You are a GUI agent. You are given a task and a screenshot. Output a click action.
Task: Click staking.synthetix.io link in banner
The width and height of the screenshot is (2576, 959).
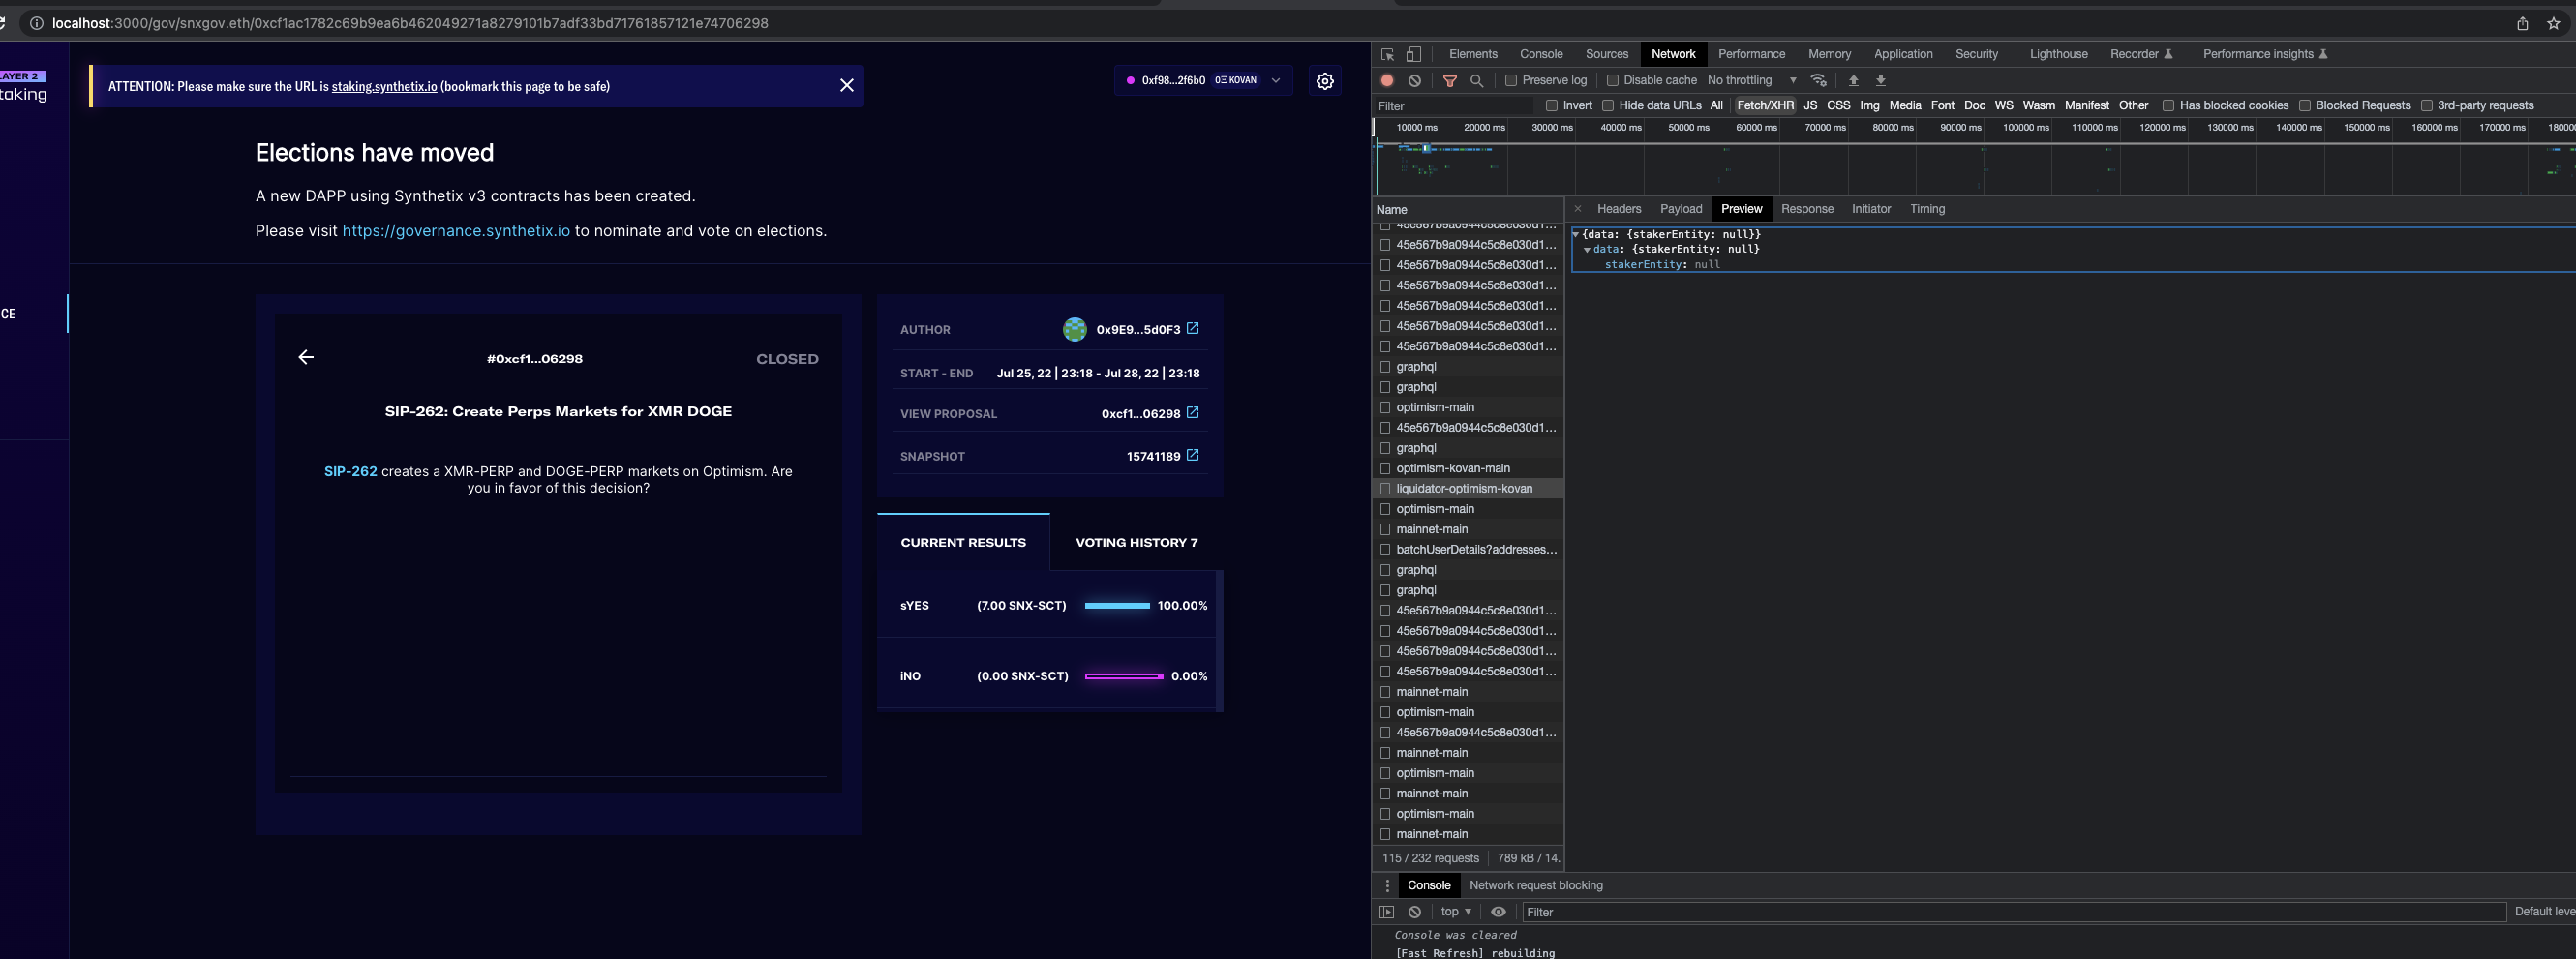384,87
